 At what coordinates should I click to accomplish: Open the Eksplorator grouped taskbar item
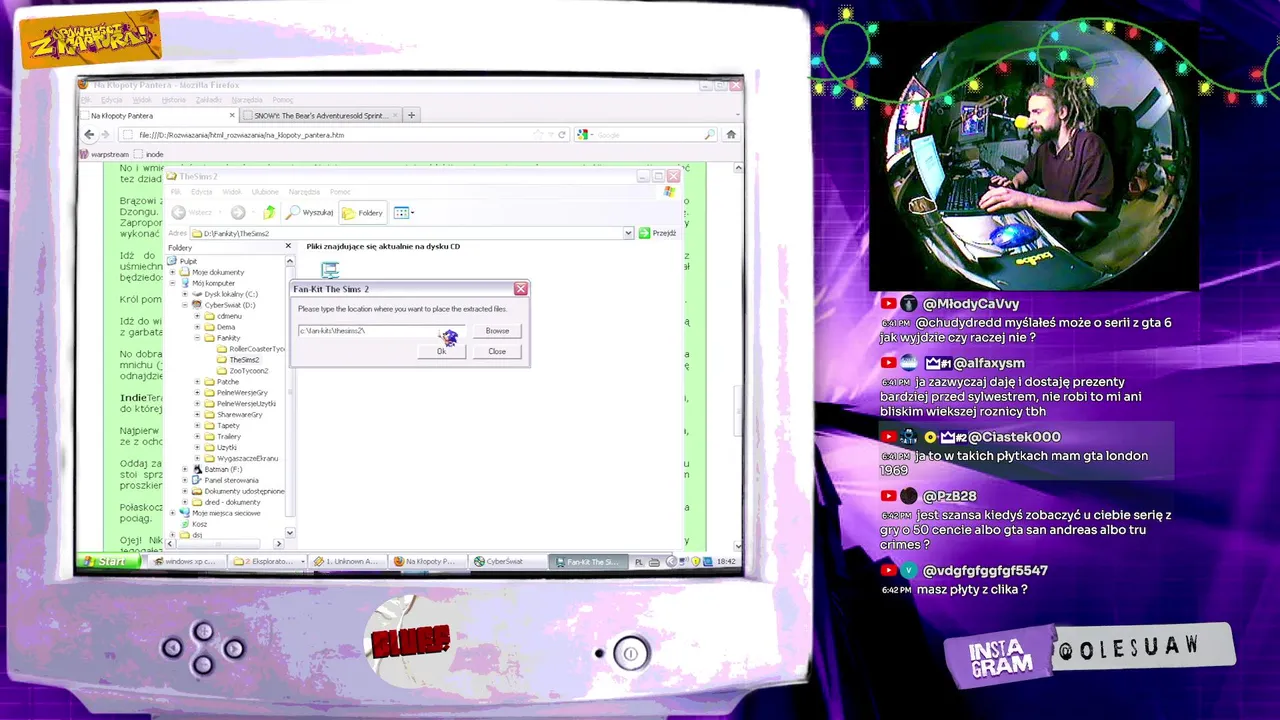coord(269,562)
